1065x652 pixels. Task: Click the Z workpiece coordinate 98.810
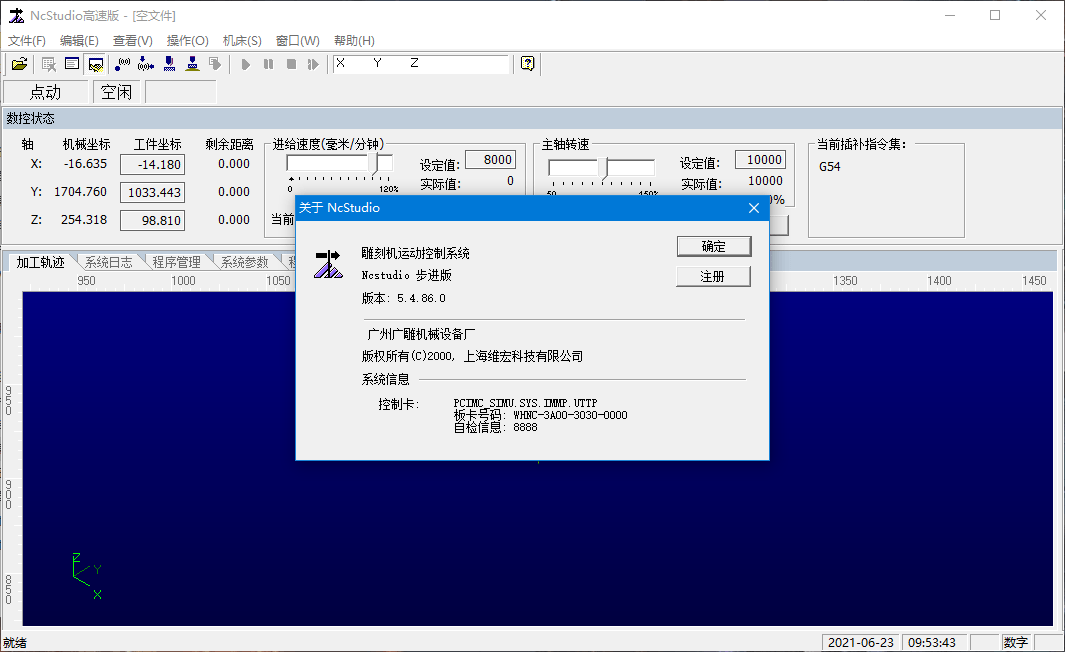tap(153, 220)
